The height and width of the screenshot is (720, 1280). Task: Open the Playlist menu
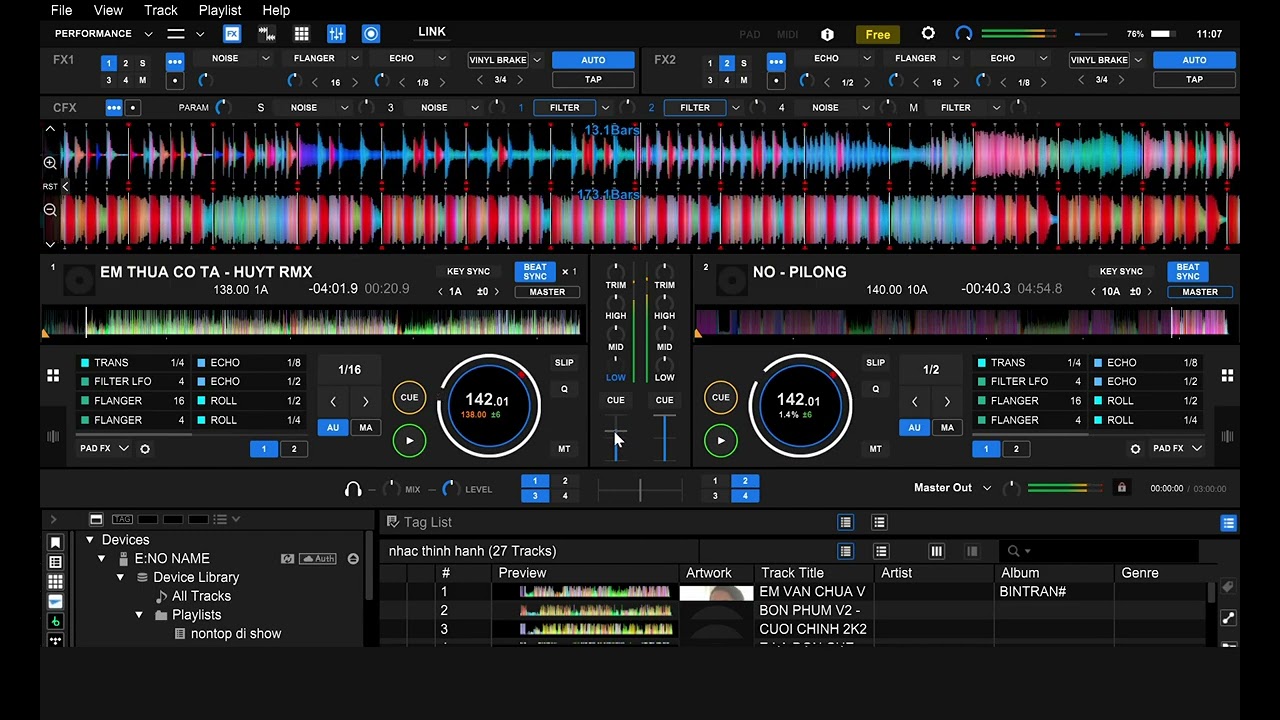[x=220, y=10]
